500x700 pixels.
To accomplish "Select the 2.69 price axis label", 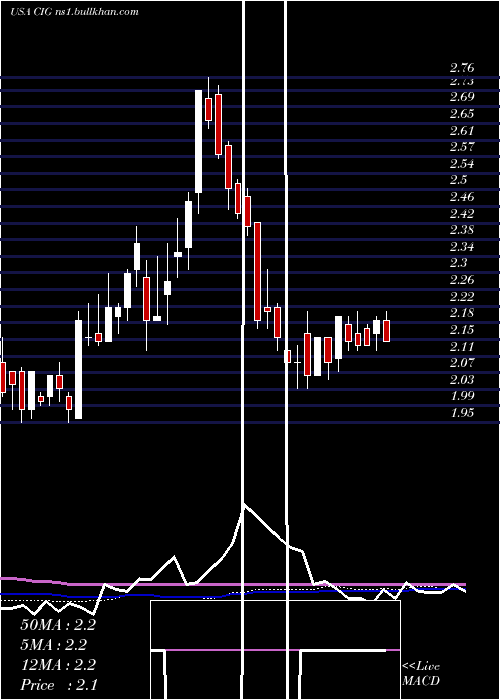I will pyautogui.click(x=462, y=97).
